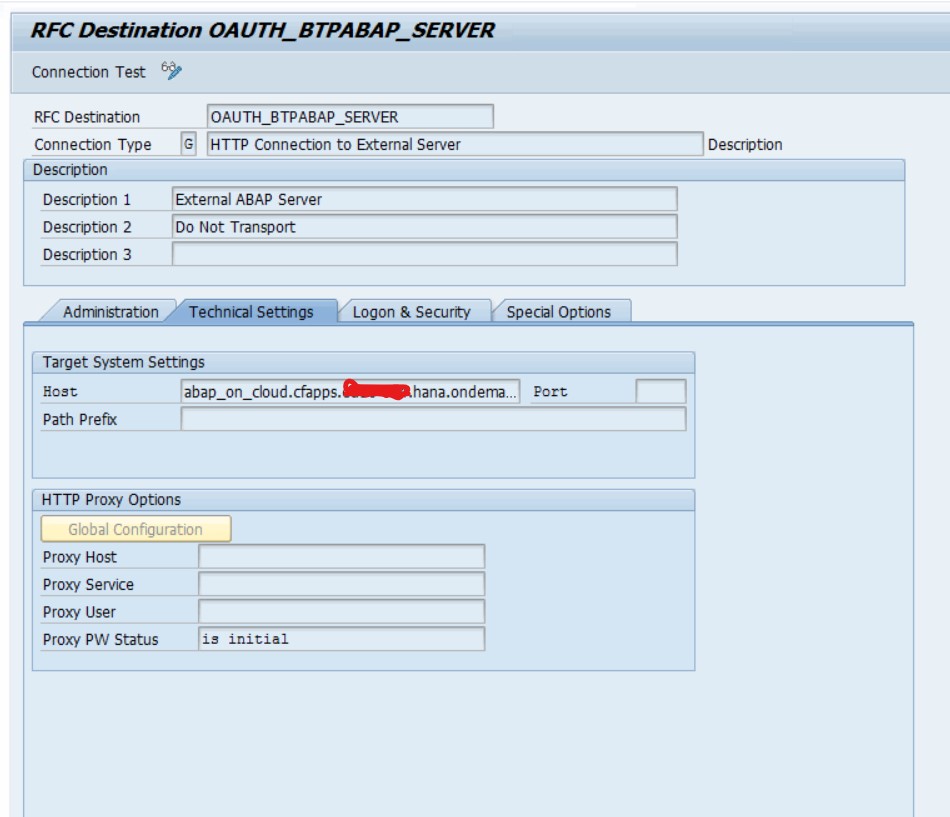Select the Special Options tab

pos(559,312)
